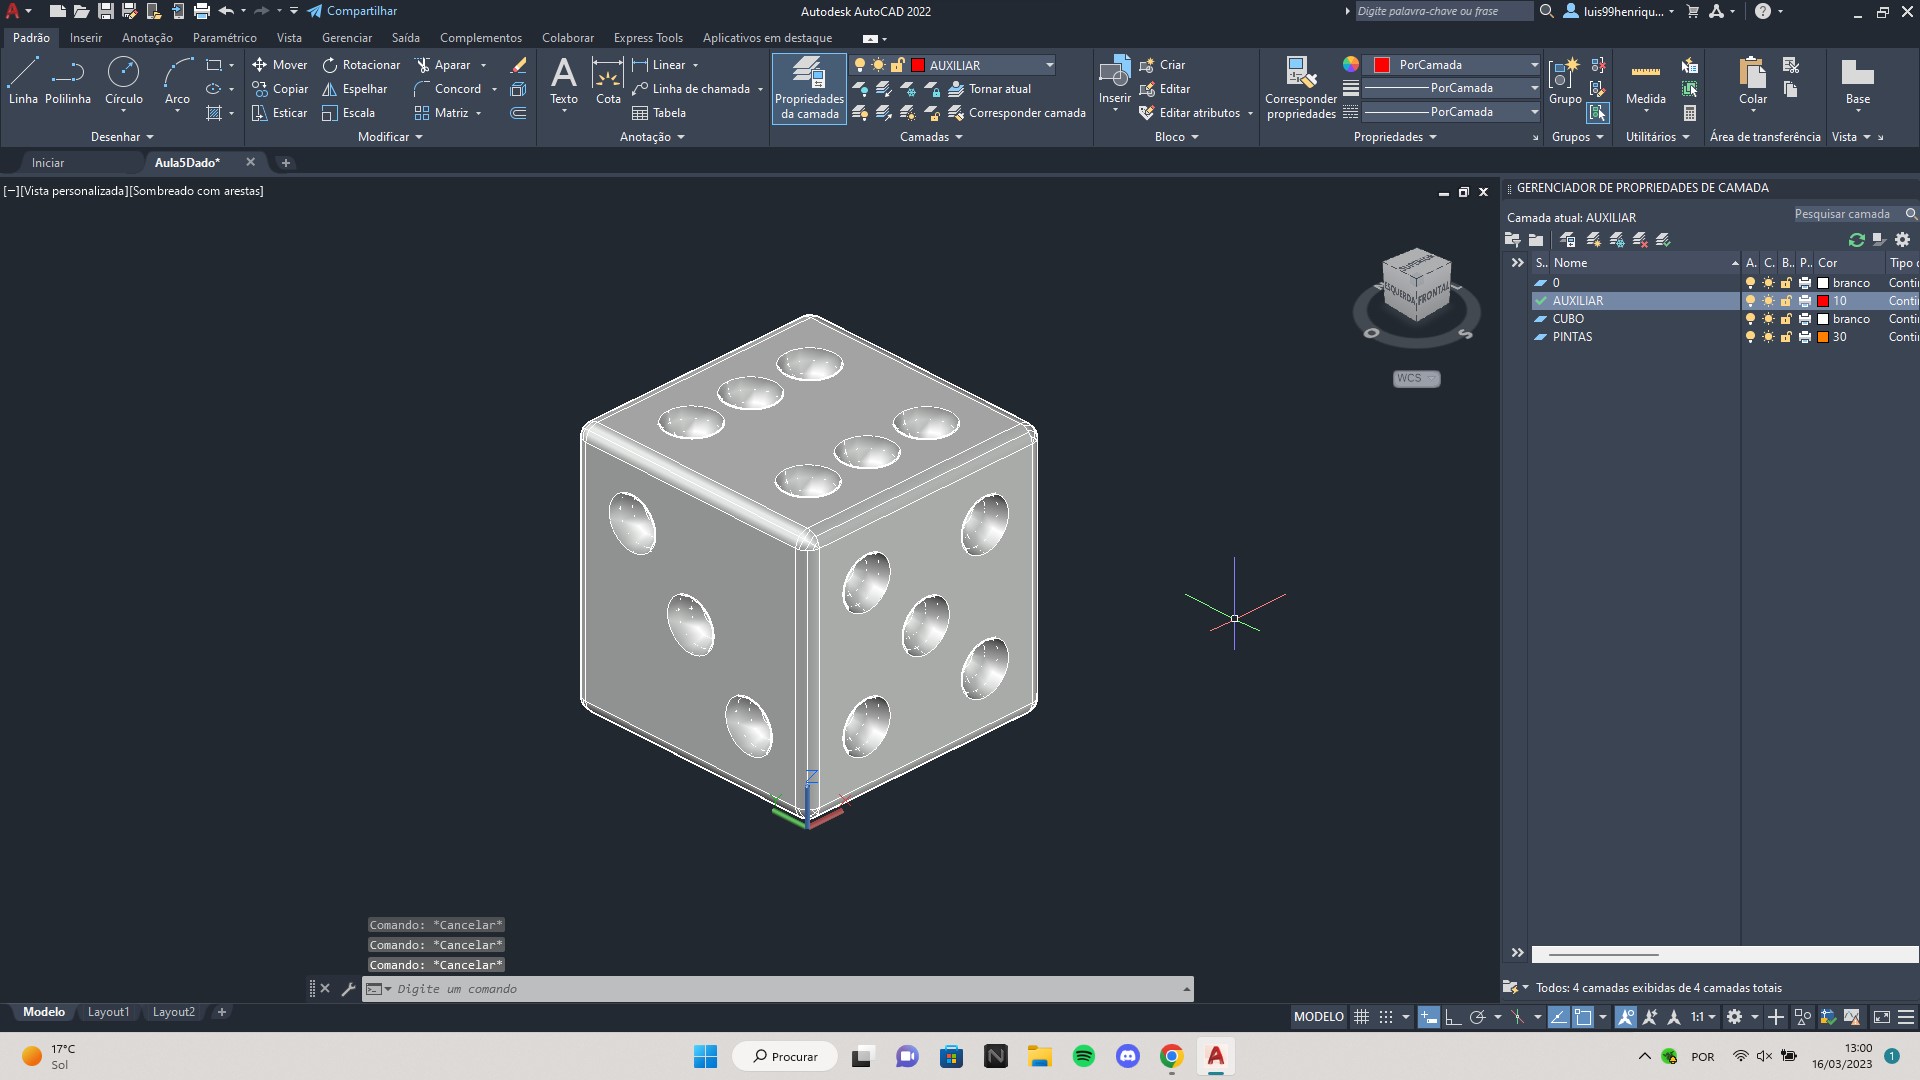Toggle grid display in status bar
1920x1080 pixels.
pyautogui.click(x=1361, y=1017)
